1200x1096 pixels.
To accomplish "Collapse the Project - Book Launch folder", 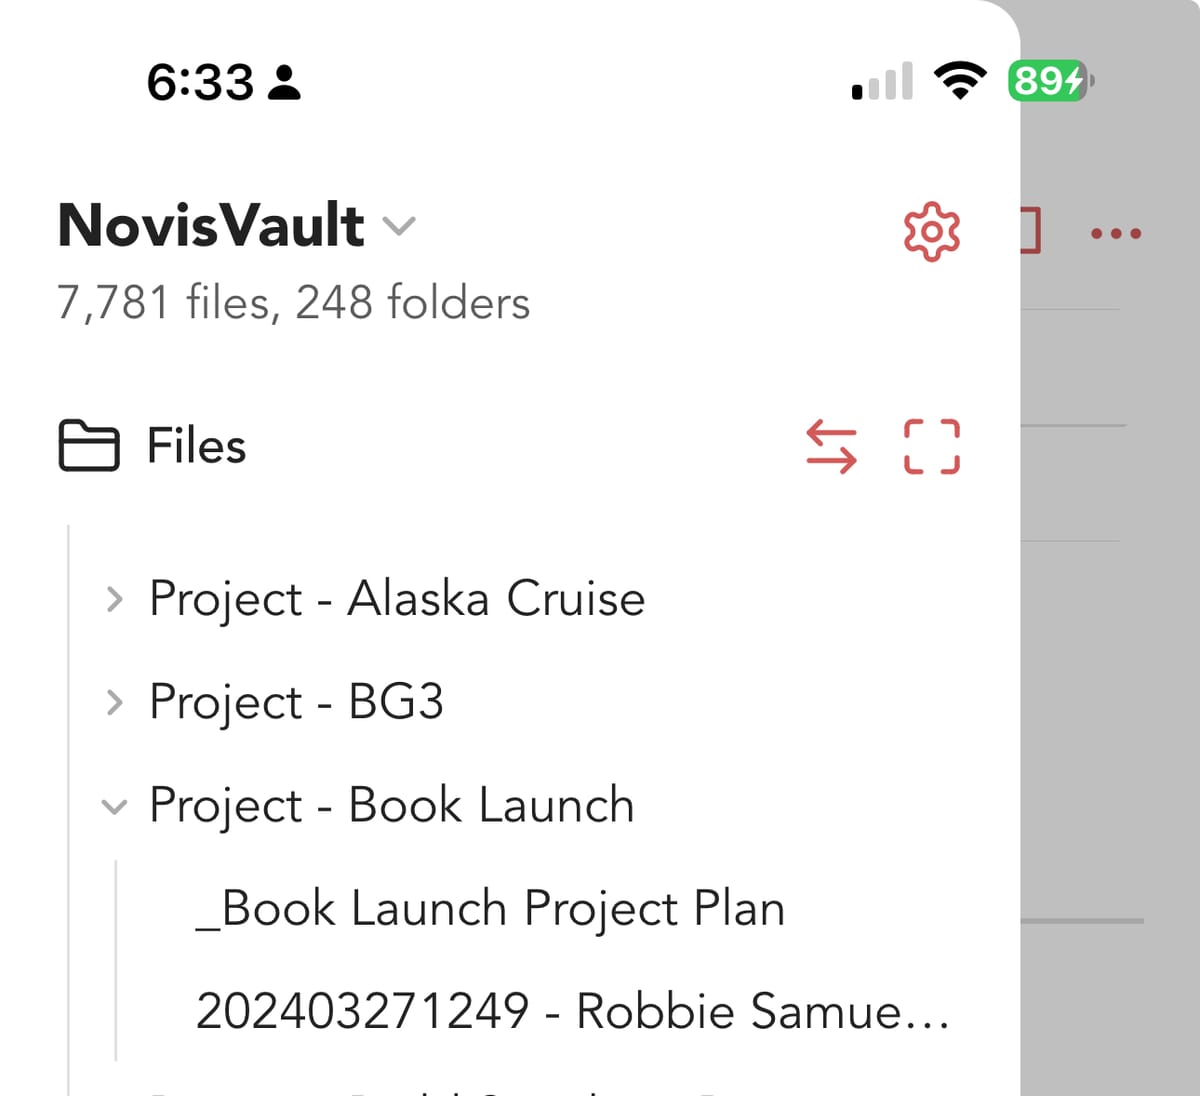I will click(x=115, y=806).
